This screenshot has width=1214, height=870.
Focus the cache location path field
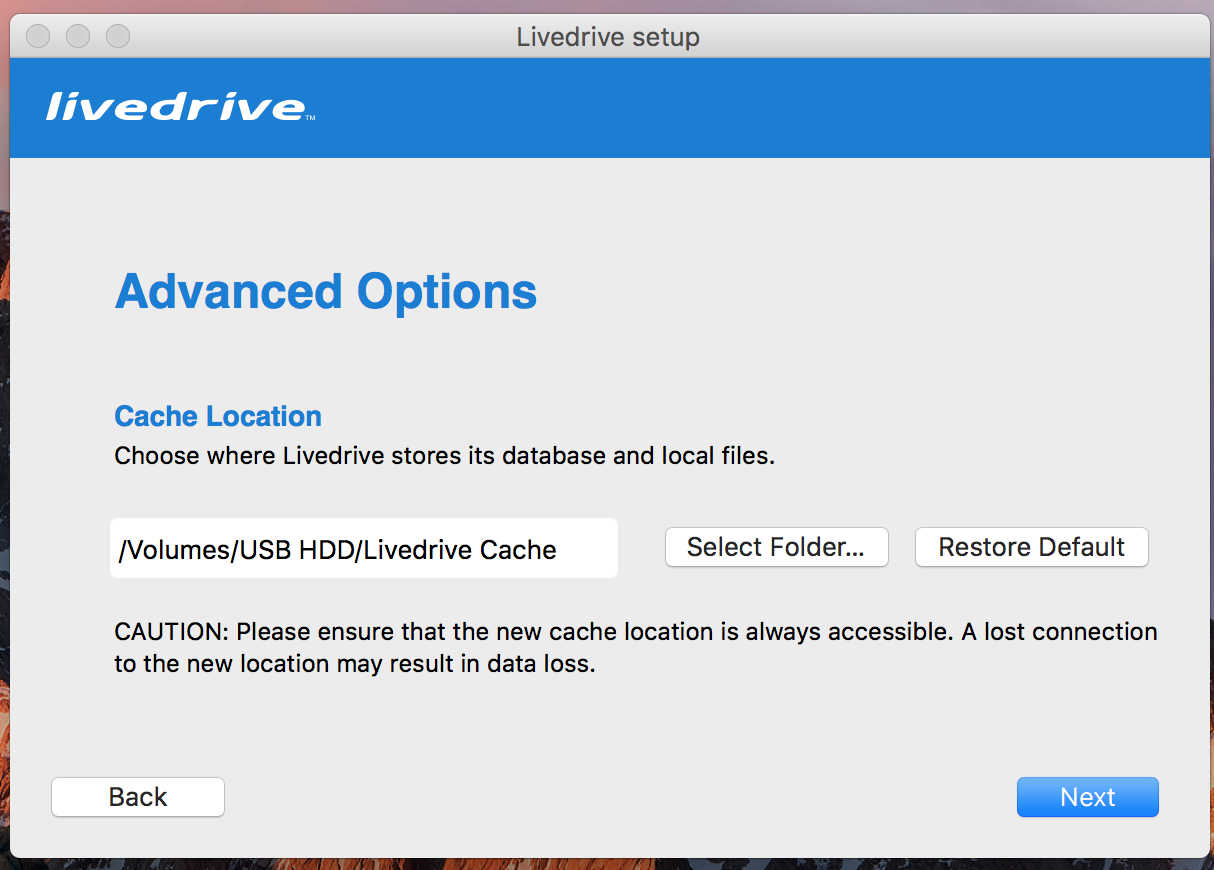(364, 548)
